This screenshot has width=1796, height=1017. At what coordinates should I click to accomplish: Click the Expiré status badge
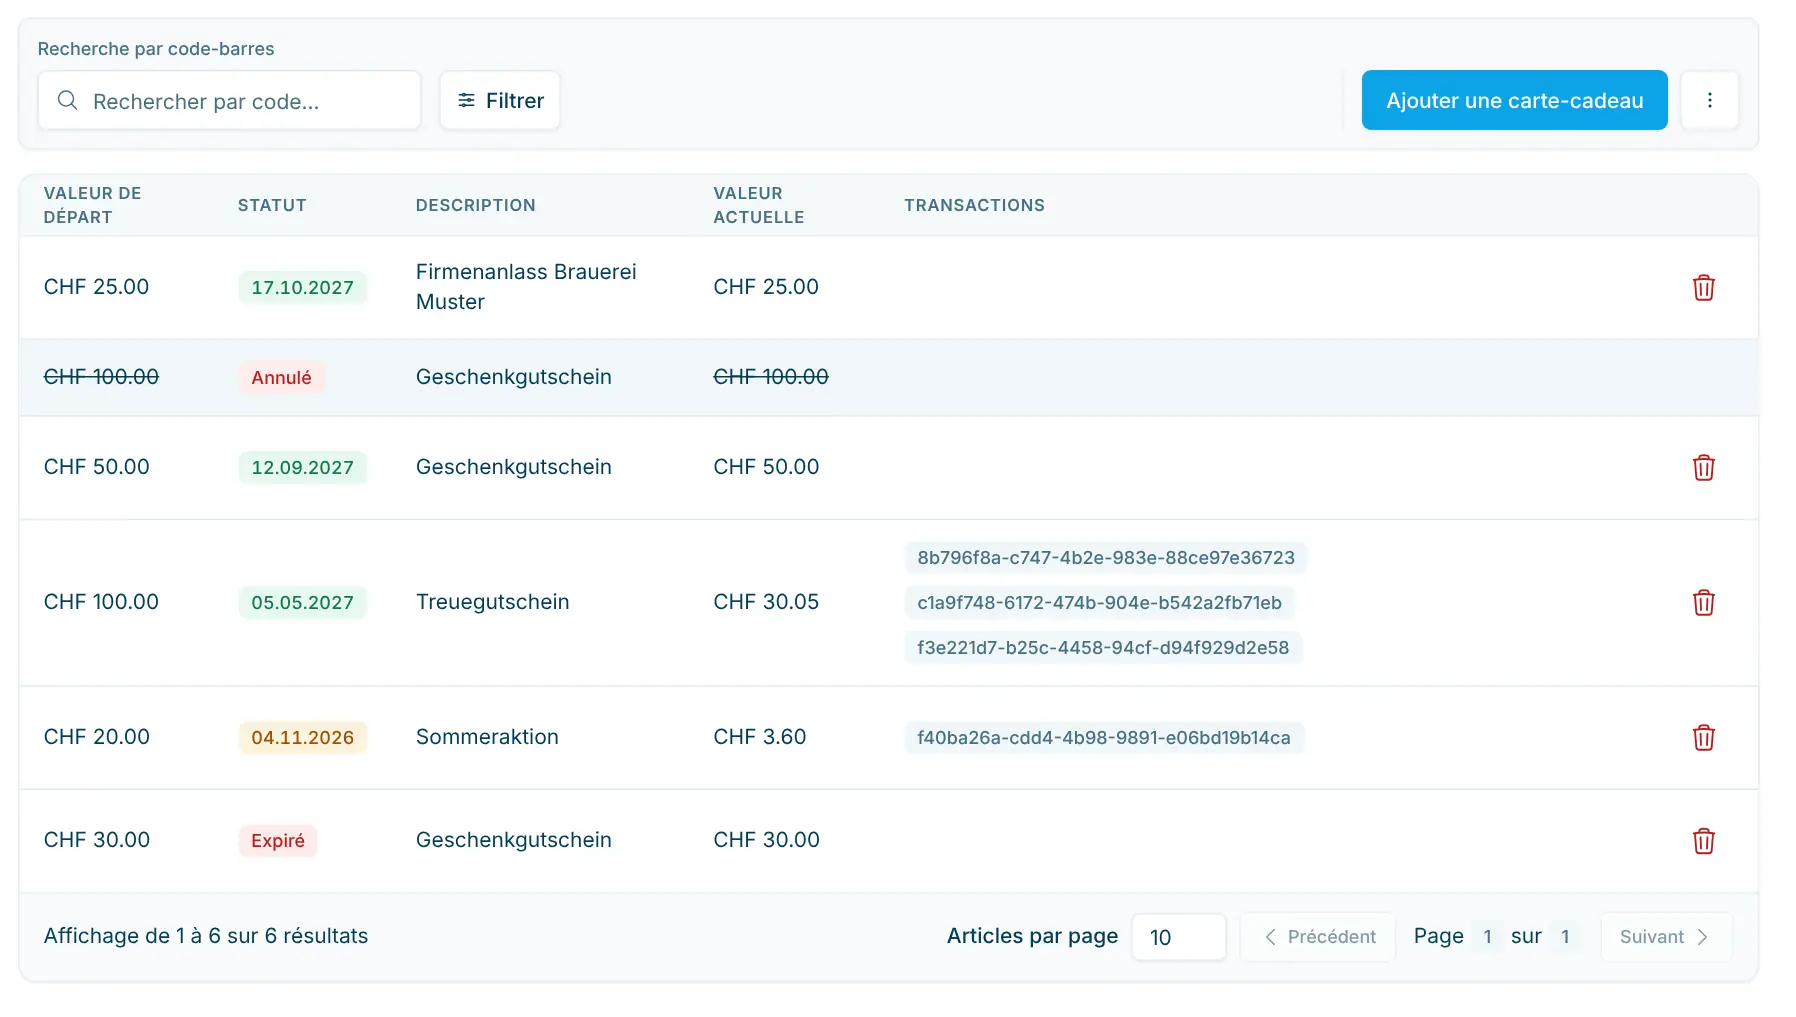pos(278,841)
